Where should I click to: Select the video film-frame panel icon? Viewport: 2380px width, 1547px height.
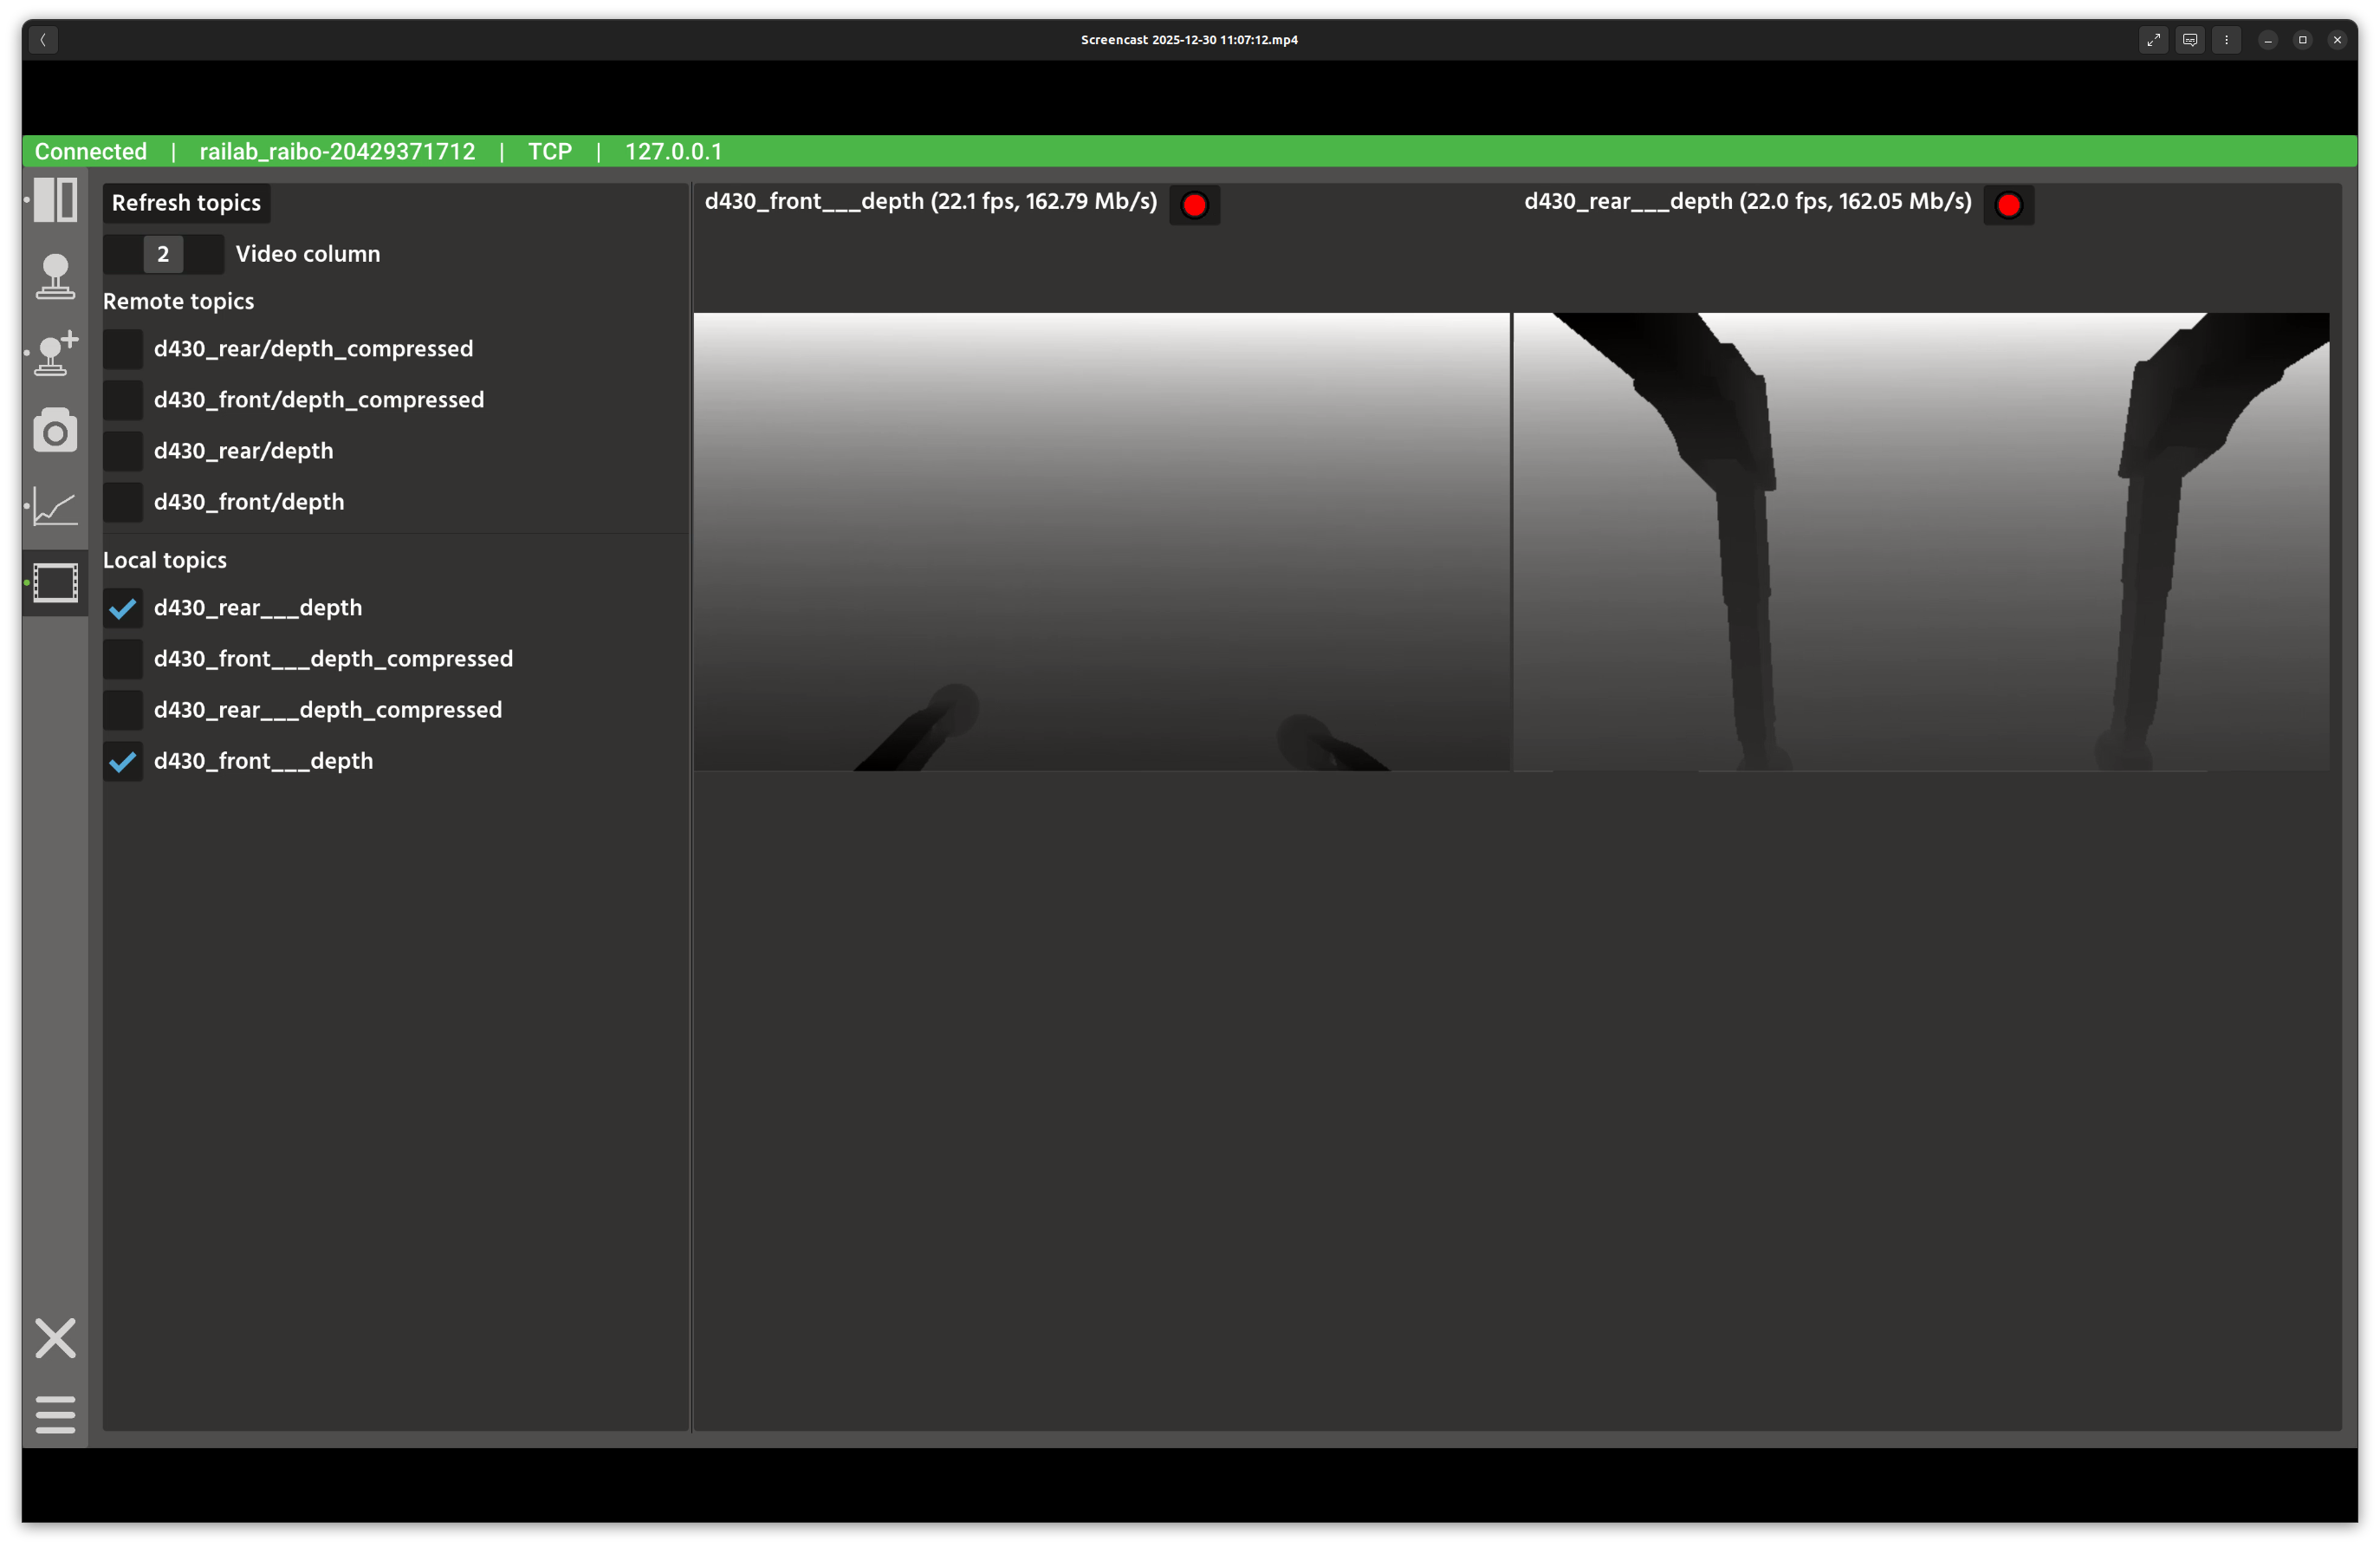[x=55, y=583]
